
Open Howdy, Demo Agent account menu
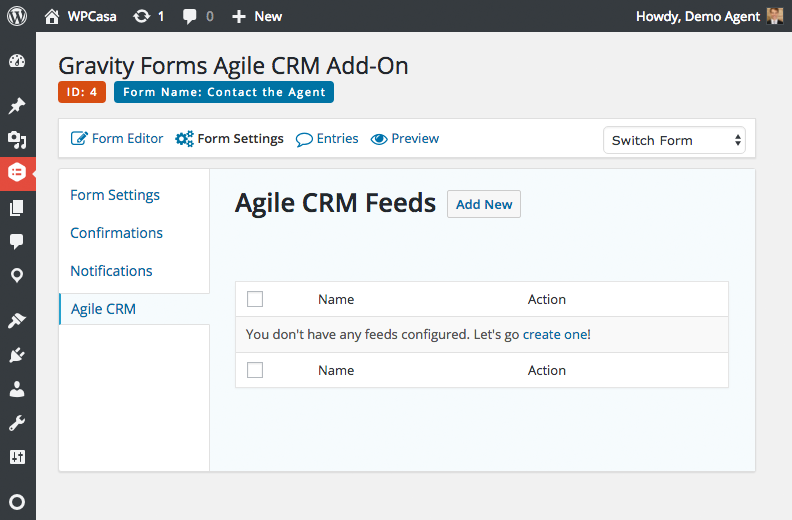point(709,16)
